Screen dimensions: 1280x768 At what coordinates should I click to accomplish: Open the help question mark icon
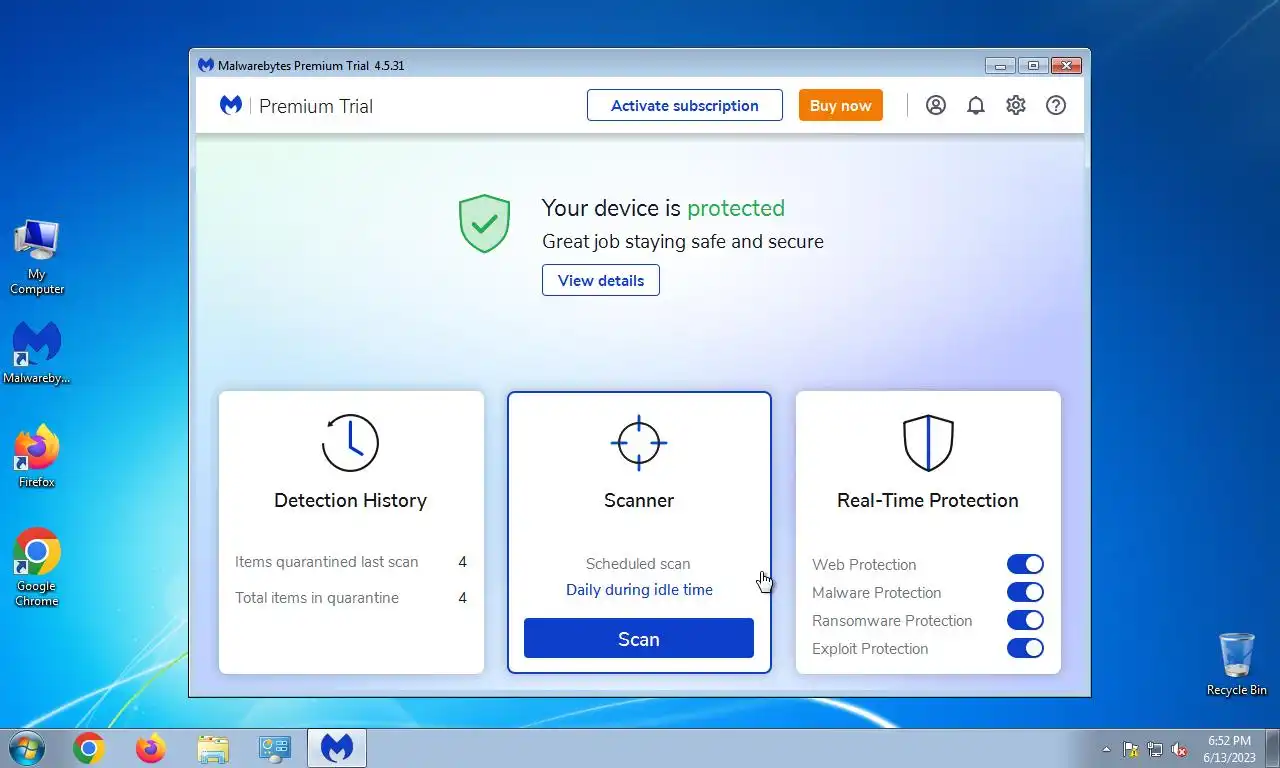click(1056, 105)
